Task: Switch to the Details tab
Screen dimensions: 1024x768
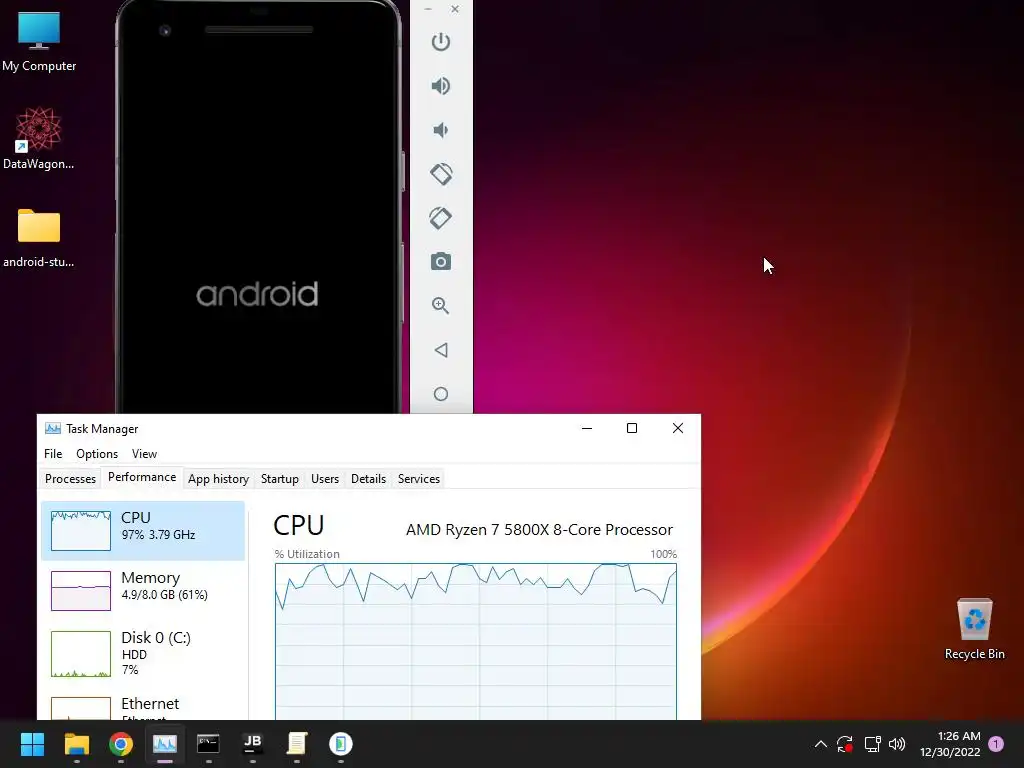Action: click(368, 479)
